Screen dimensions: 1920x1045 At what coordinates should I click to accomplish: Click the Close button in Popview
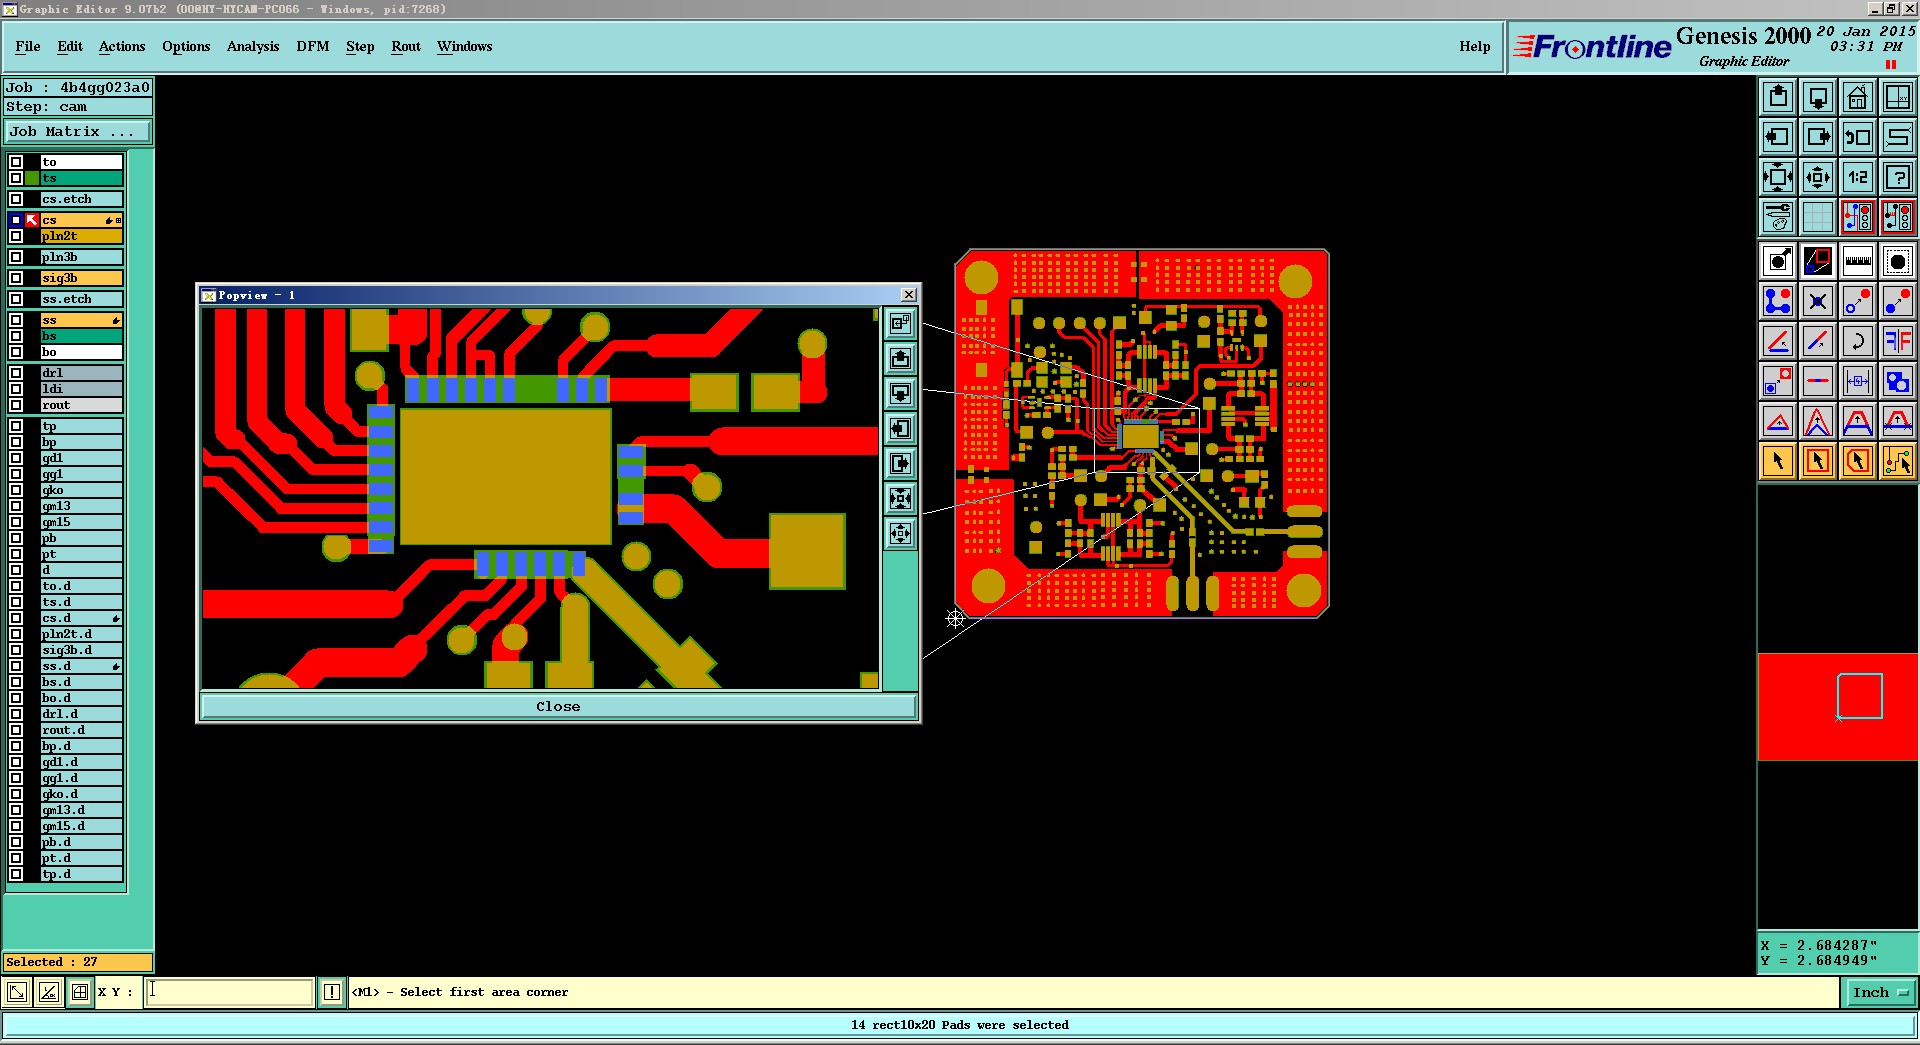click(558, 706)
